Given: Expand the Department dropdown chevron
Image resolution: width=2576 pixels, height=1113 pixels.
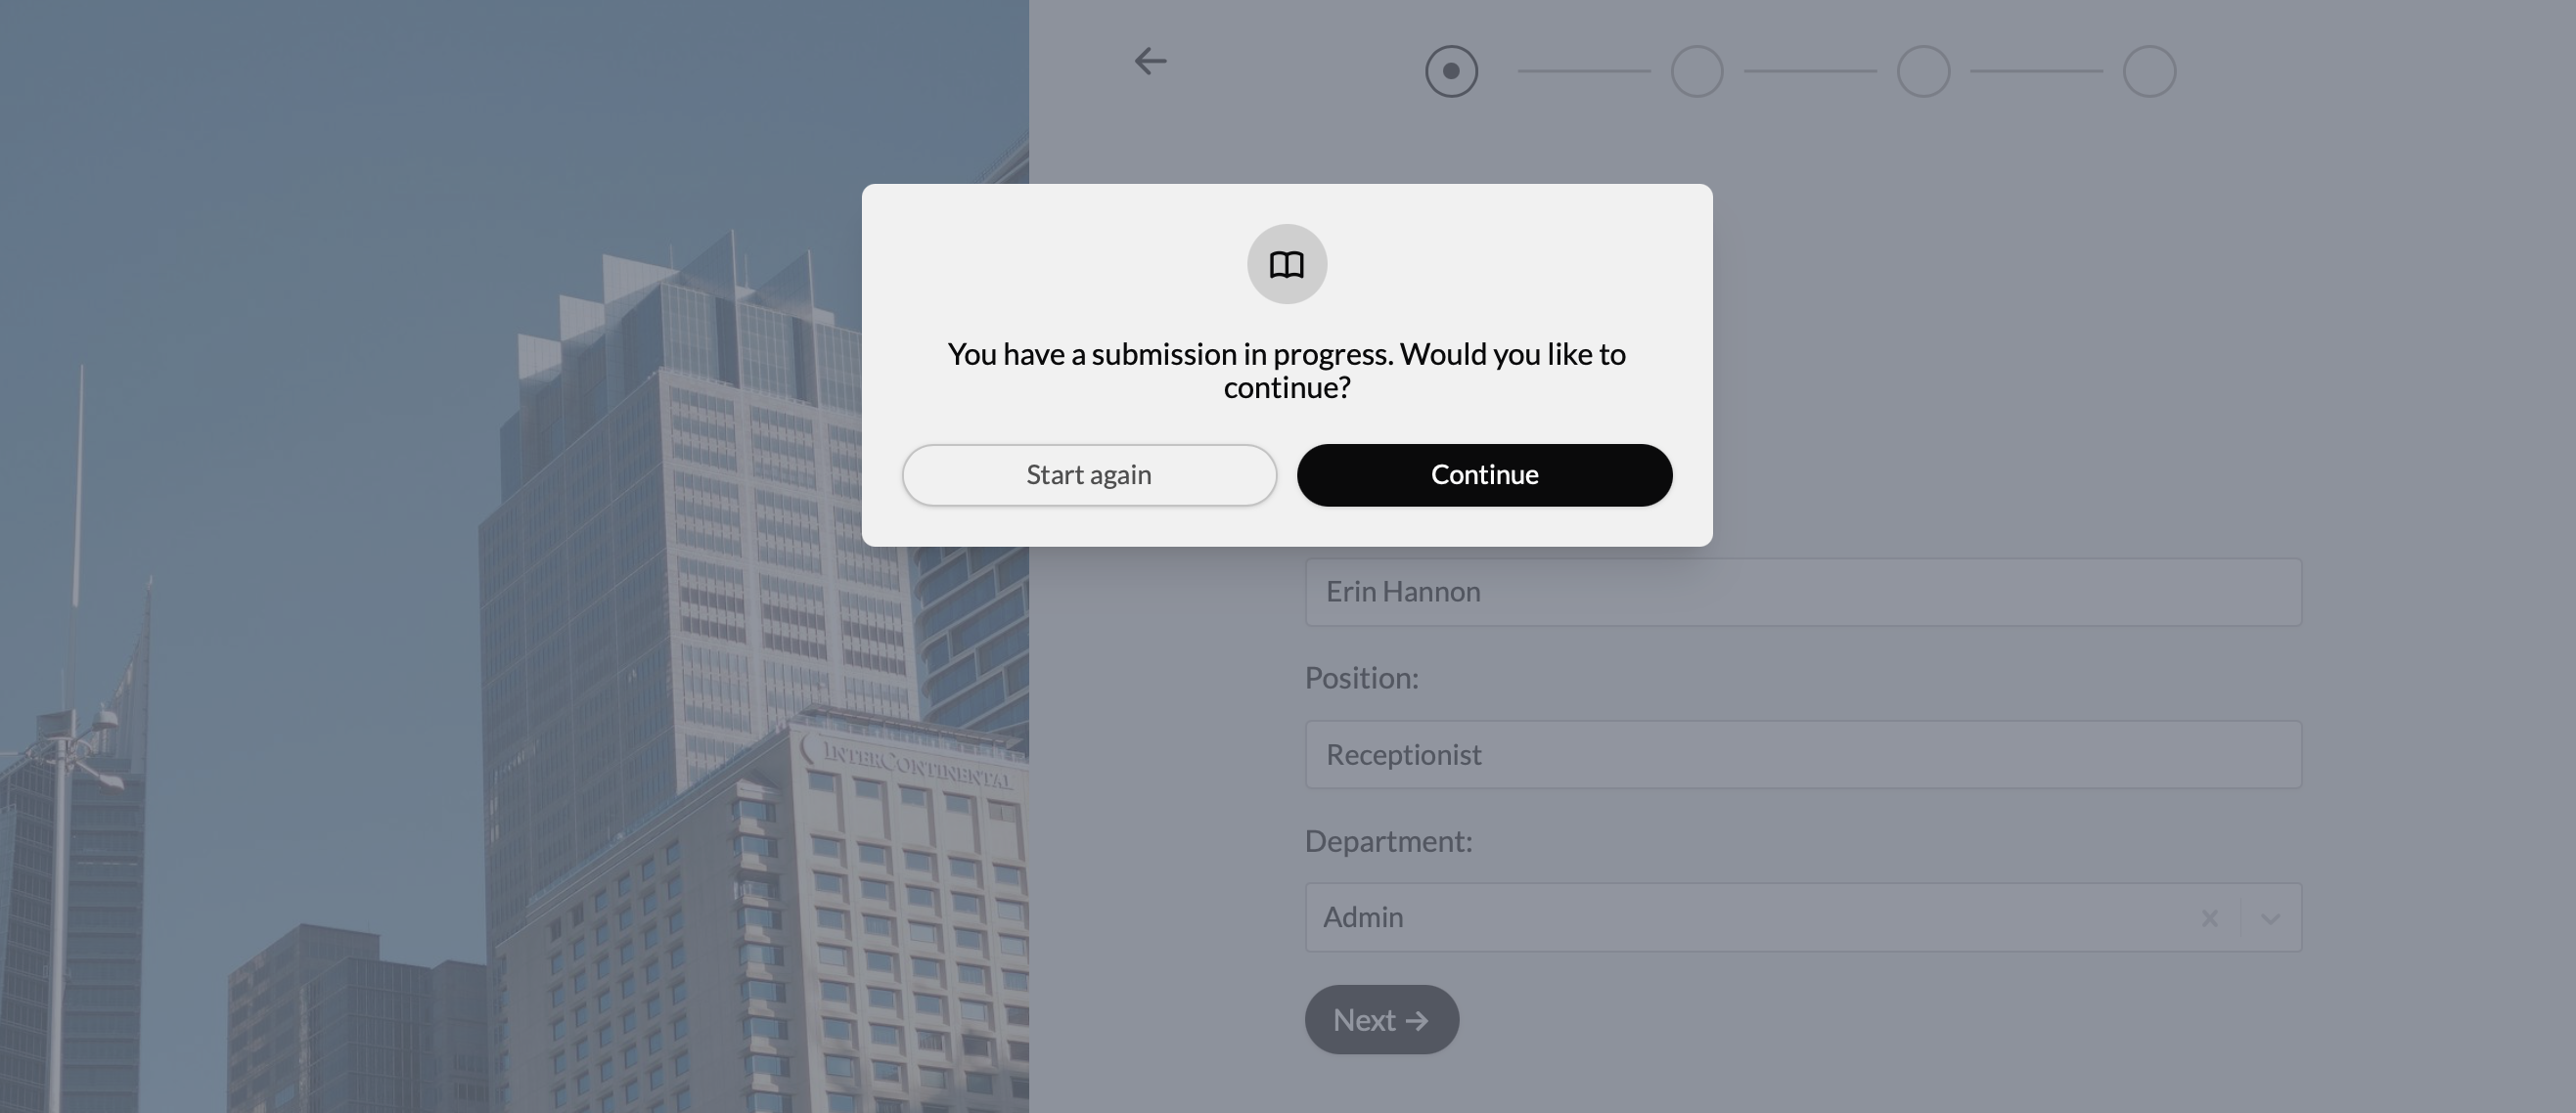Looking at the screenshot, I should (2270, 918).
